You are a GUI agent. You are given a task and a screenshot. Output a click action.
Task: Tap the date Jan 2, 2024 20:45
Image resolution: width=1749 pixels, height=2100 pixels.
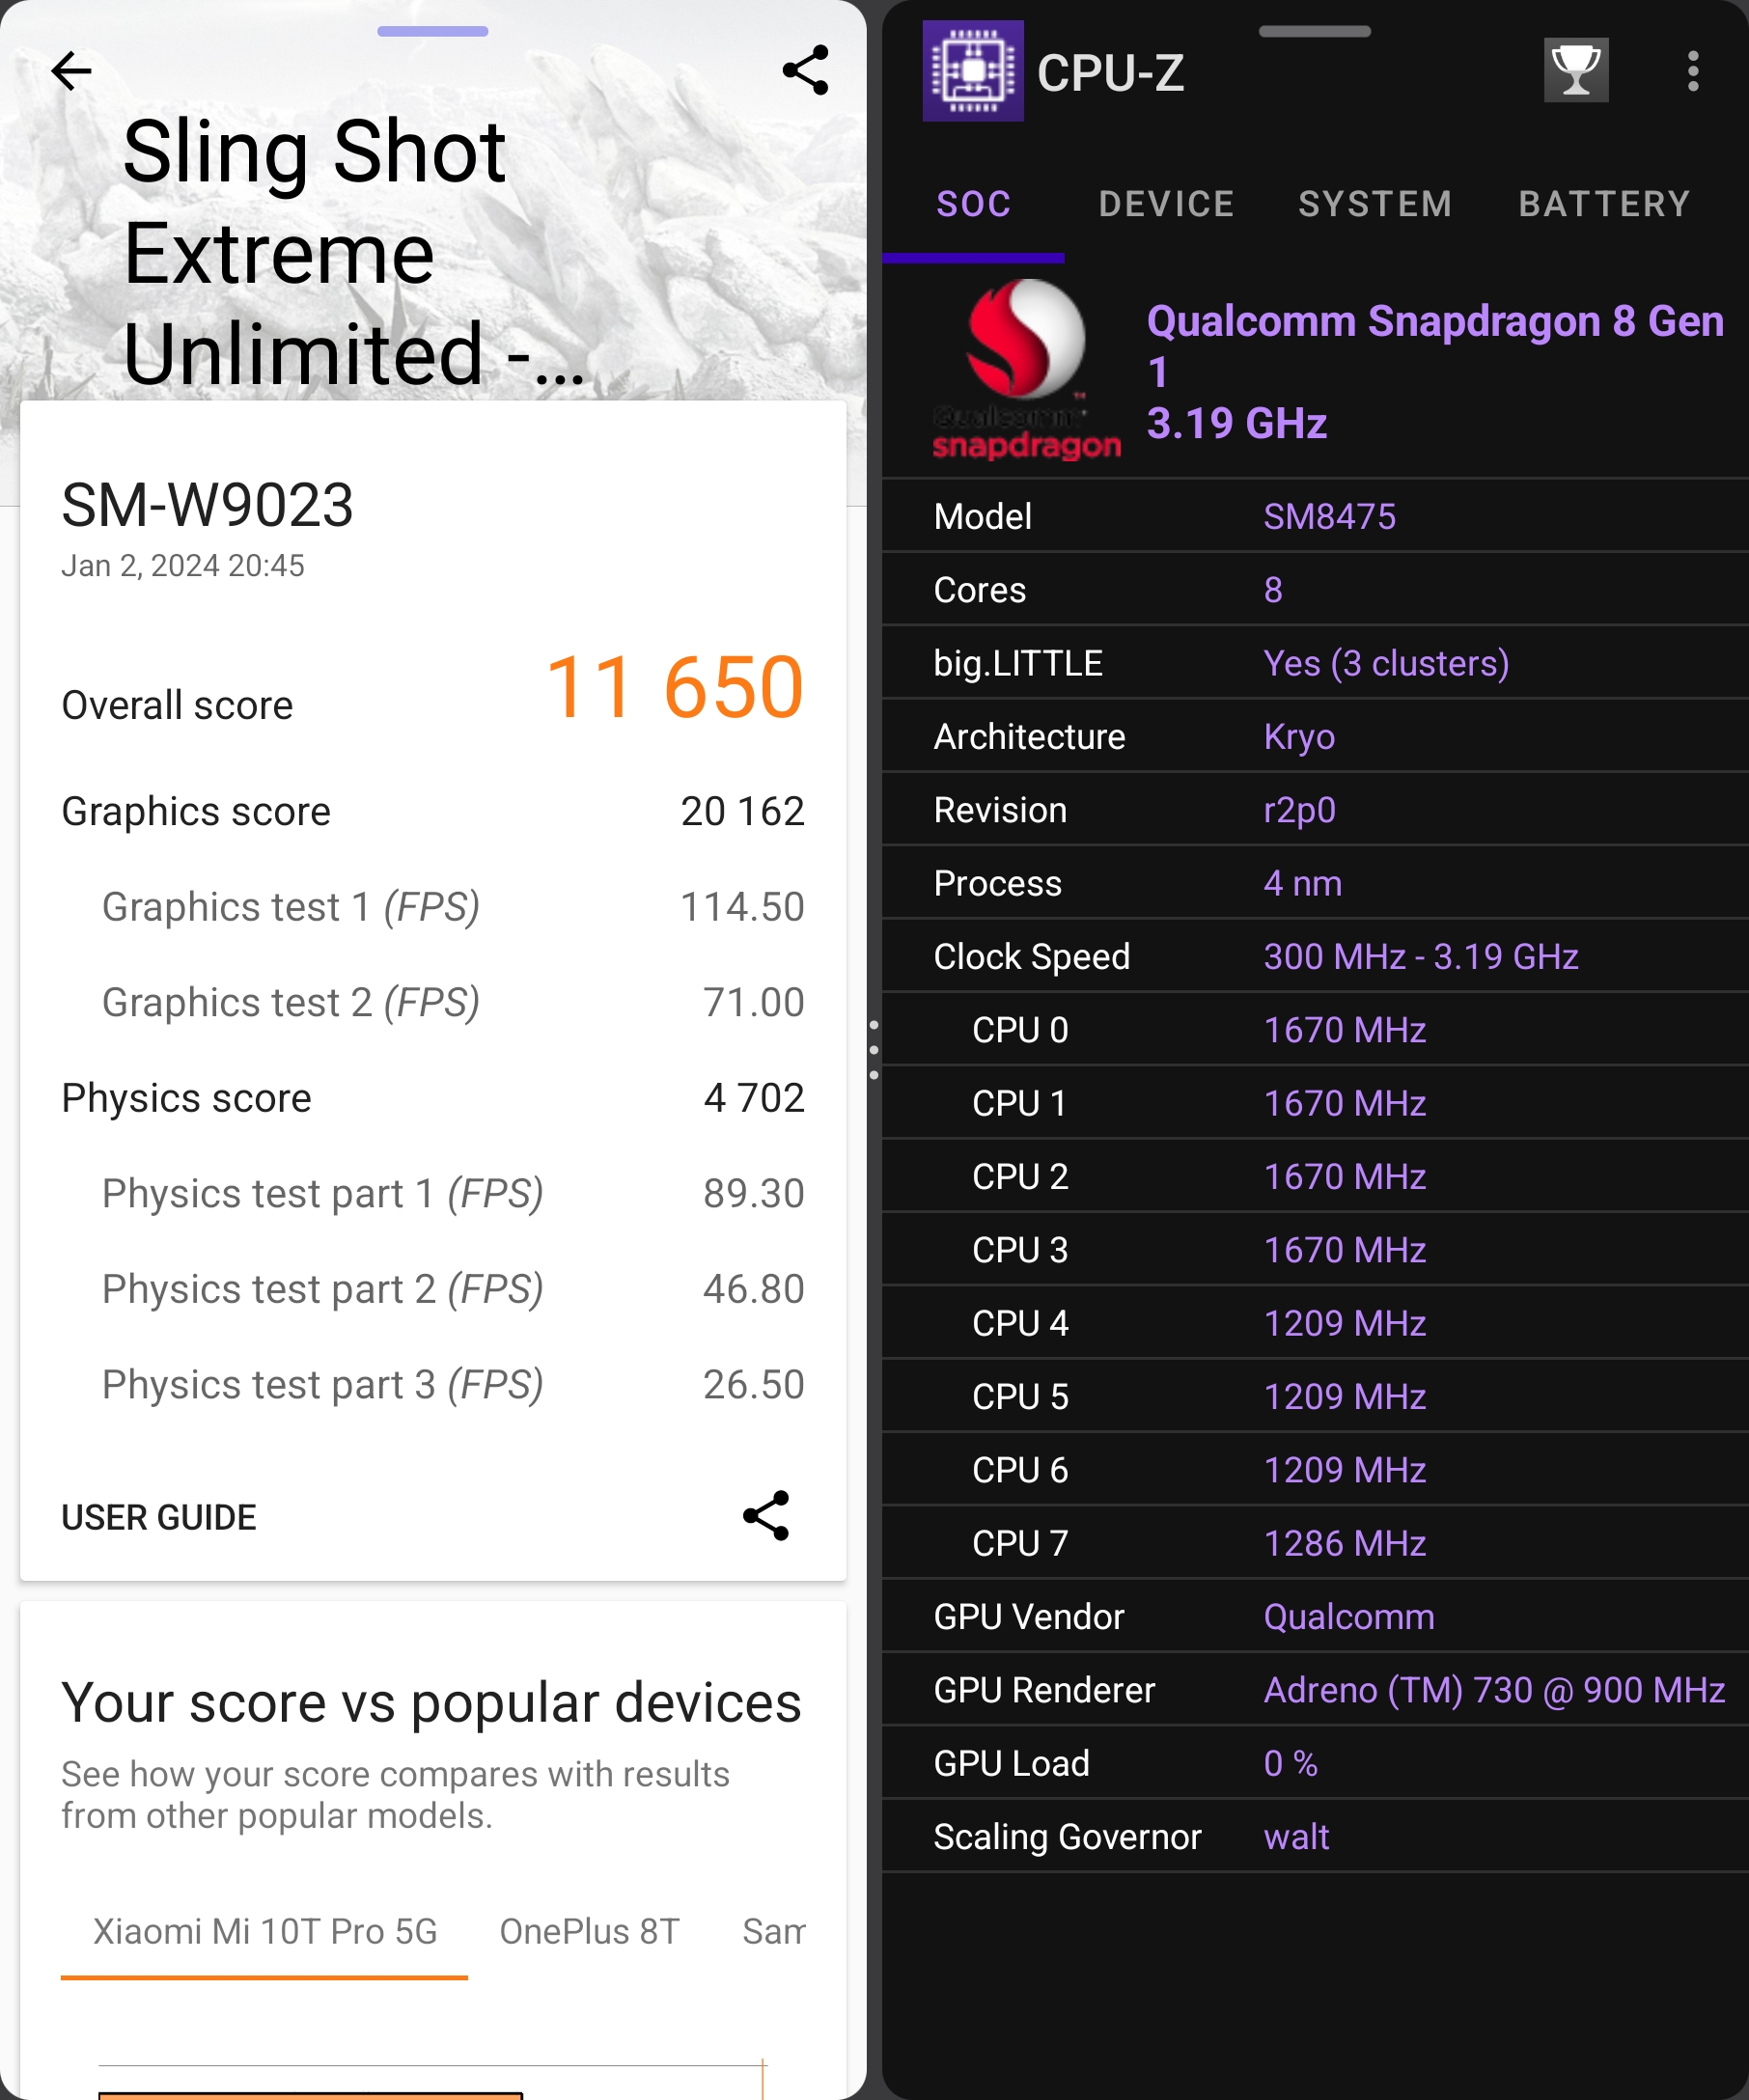pyautogui.click(x=183, y=566)
